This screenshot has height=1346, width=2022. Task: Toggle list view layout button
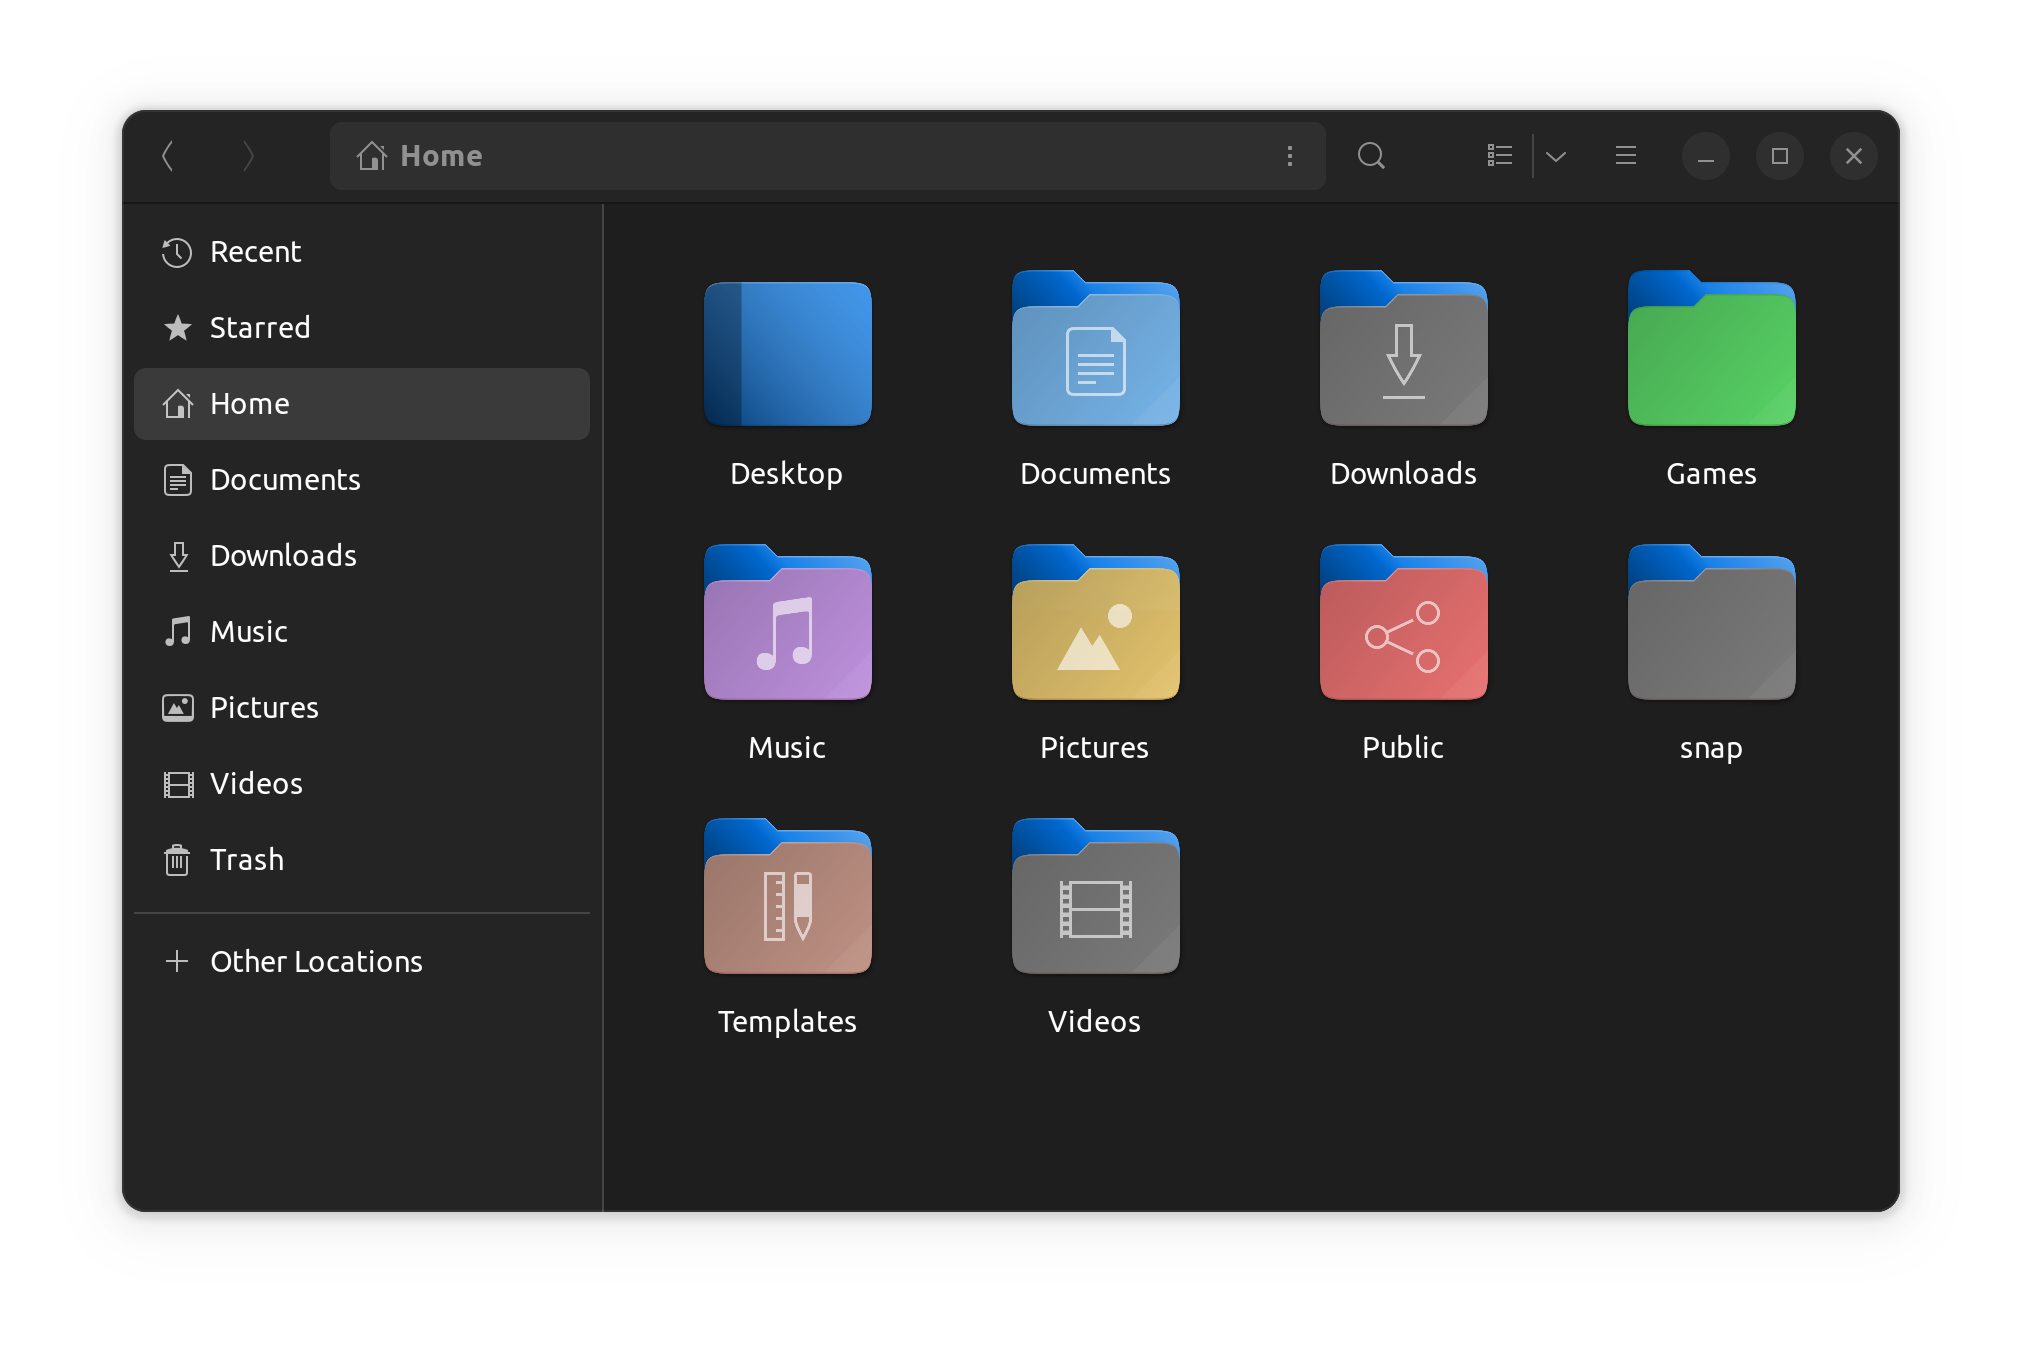pyautogui.click(x=1499, y=156)
